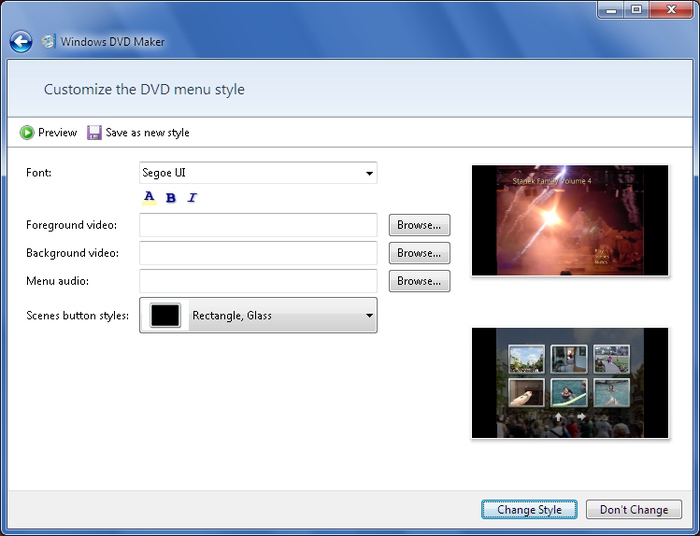Click the green Preview play icon

click(27, 133)
